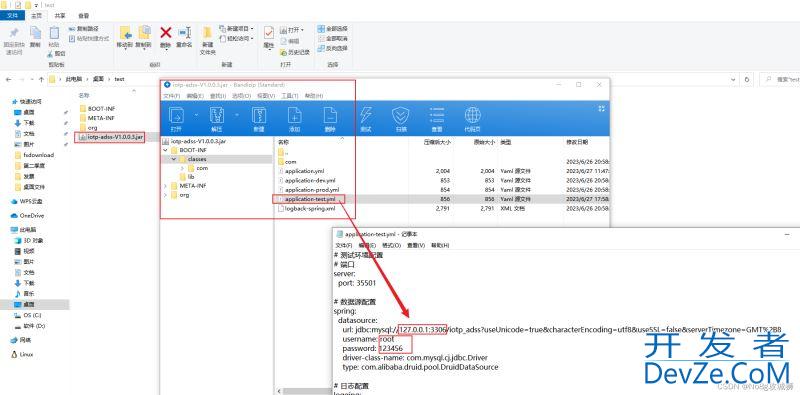
Task: Open Notepad's Format (格式) menu
Action: point(391,245)
